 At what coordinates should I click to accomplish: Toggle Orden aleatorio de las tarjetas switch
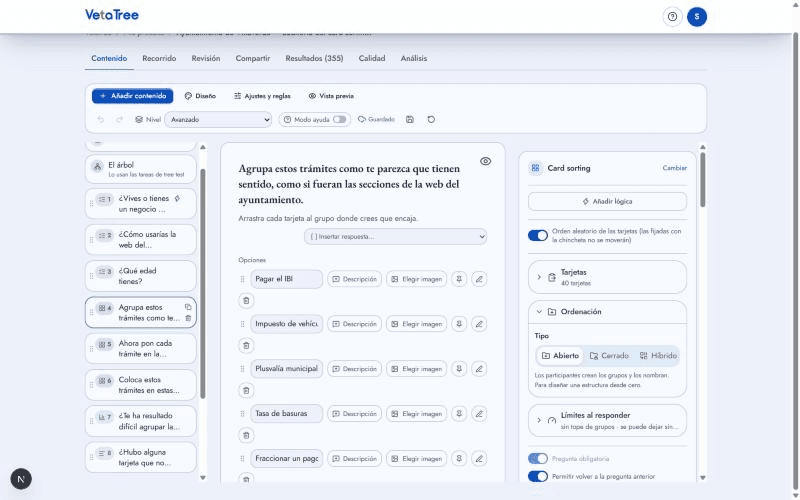(538, 236)
